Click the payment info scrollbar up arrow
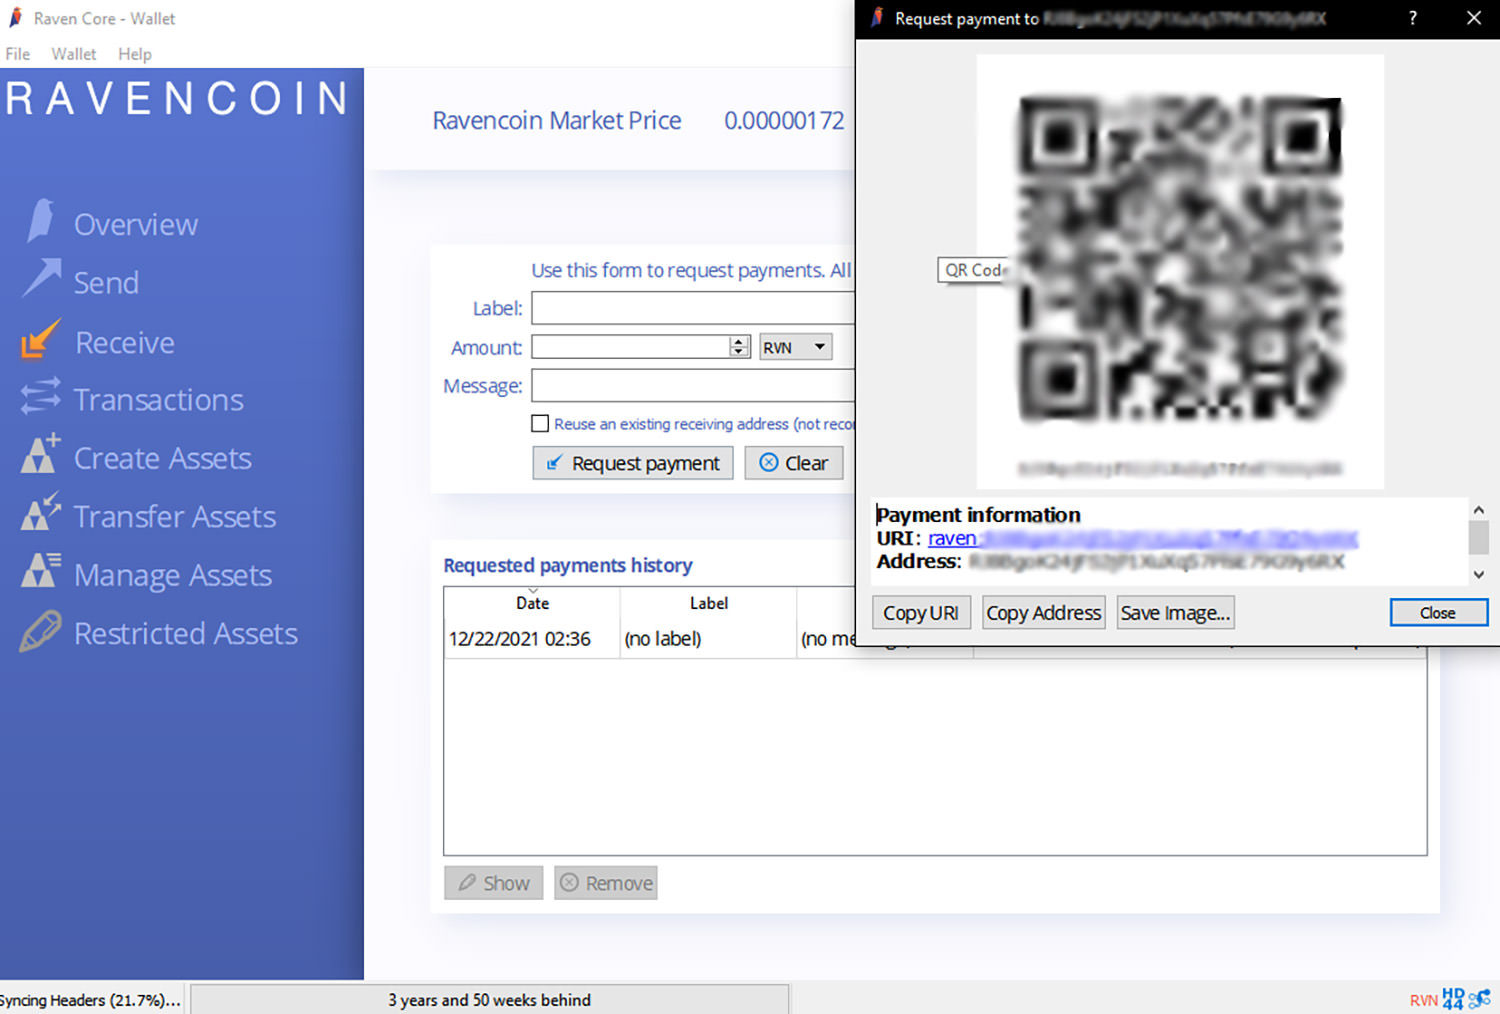The image size is (1500, 1014). 1478,510
